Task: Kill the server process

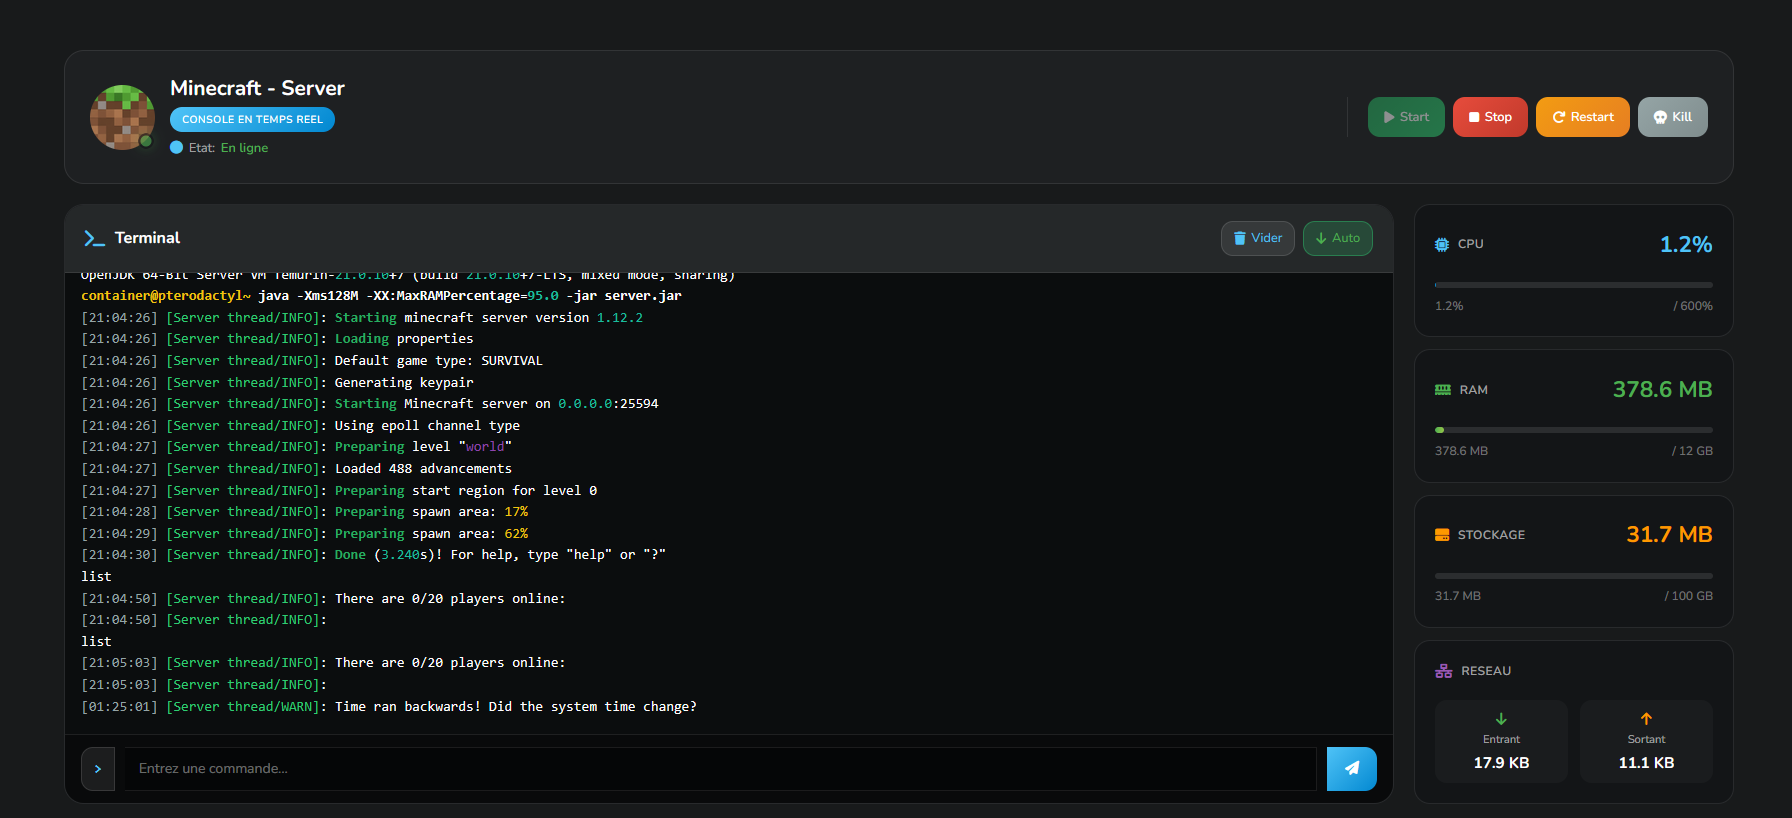Action: pos(1673,117)
